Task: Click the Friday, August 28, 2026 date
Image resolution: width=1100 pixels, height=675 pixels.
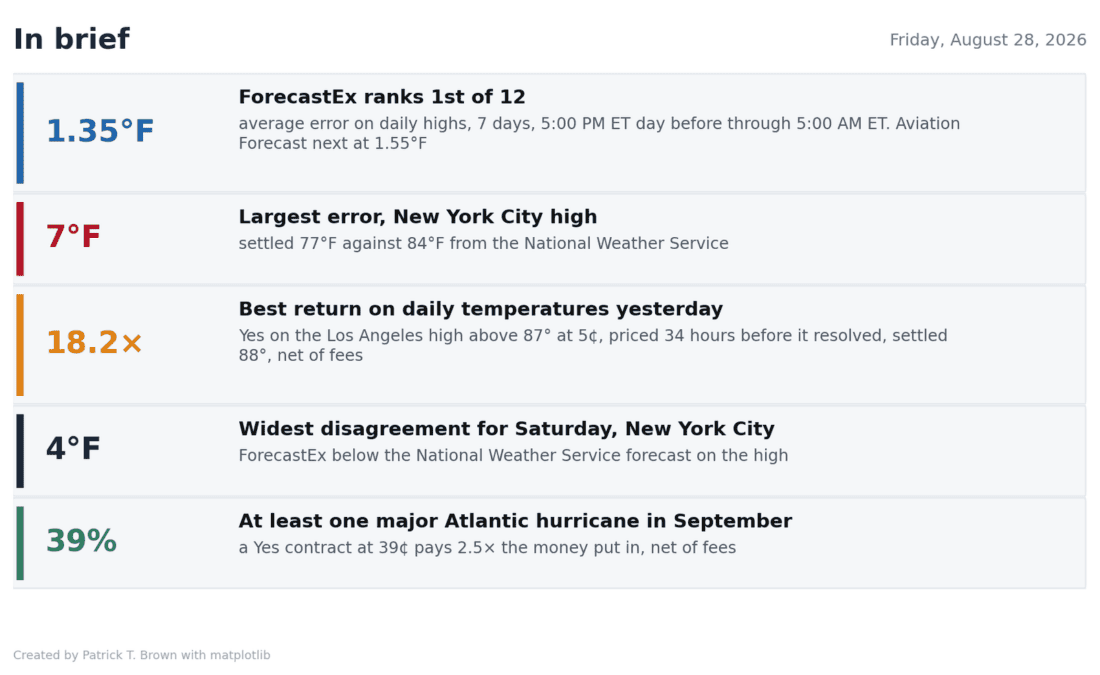Action: (x=988, y=40)
